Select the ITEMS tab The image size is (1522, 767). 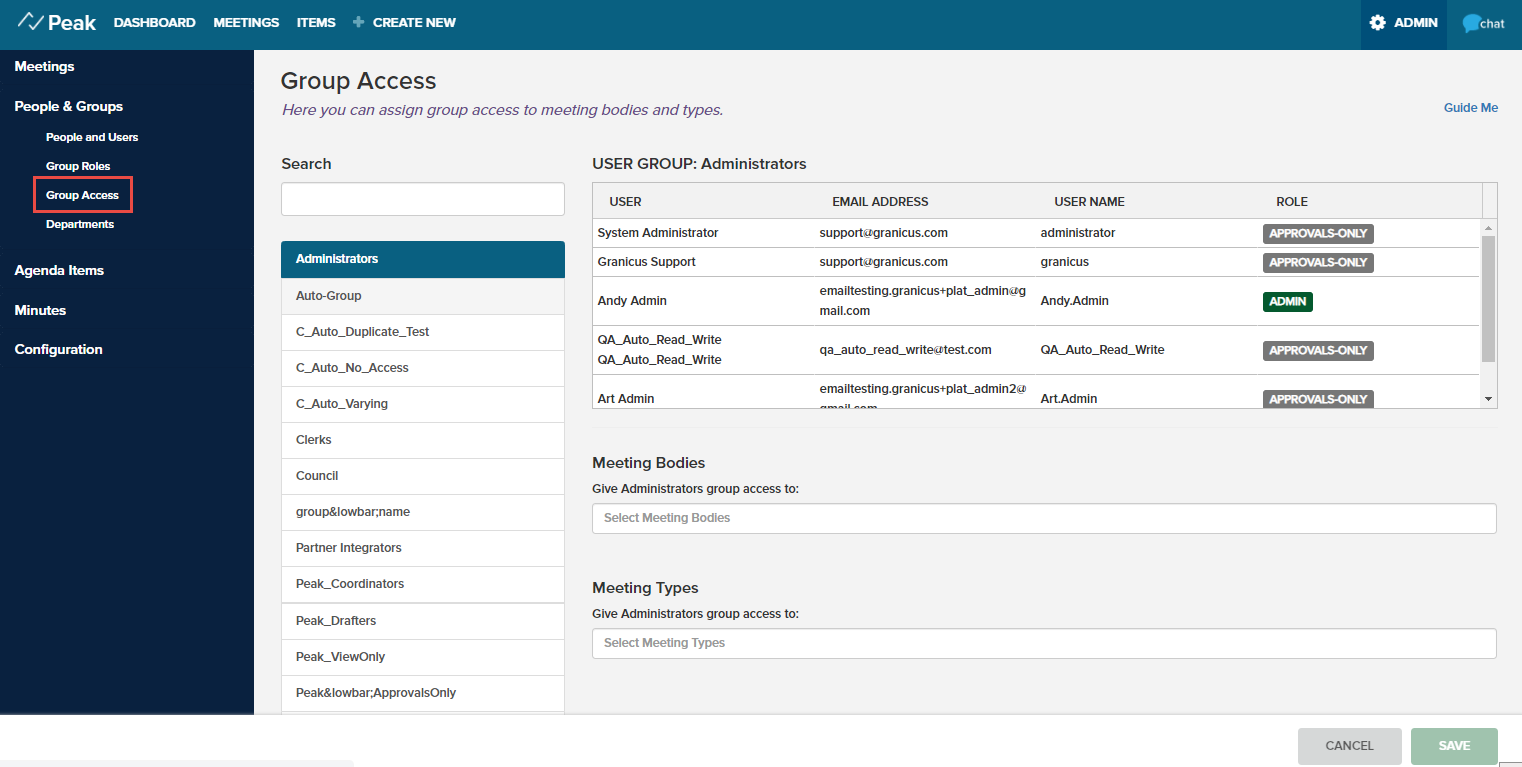point(316,22)
